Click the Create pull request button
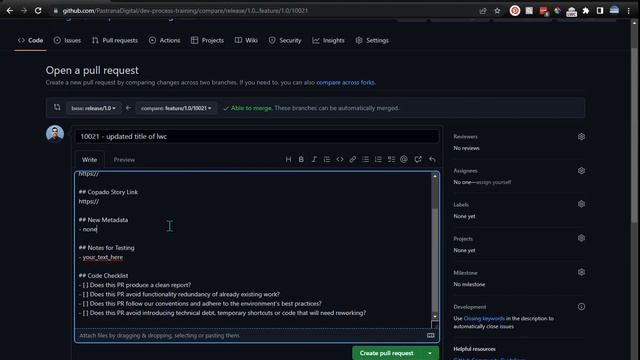 click(x=387, y=353)
